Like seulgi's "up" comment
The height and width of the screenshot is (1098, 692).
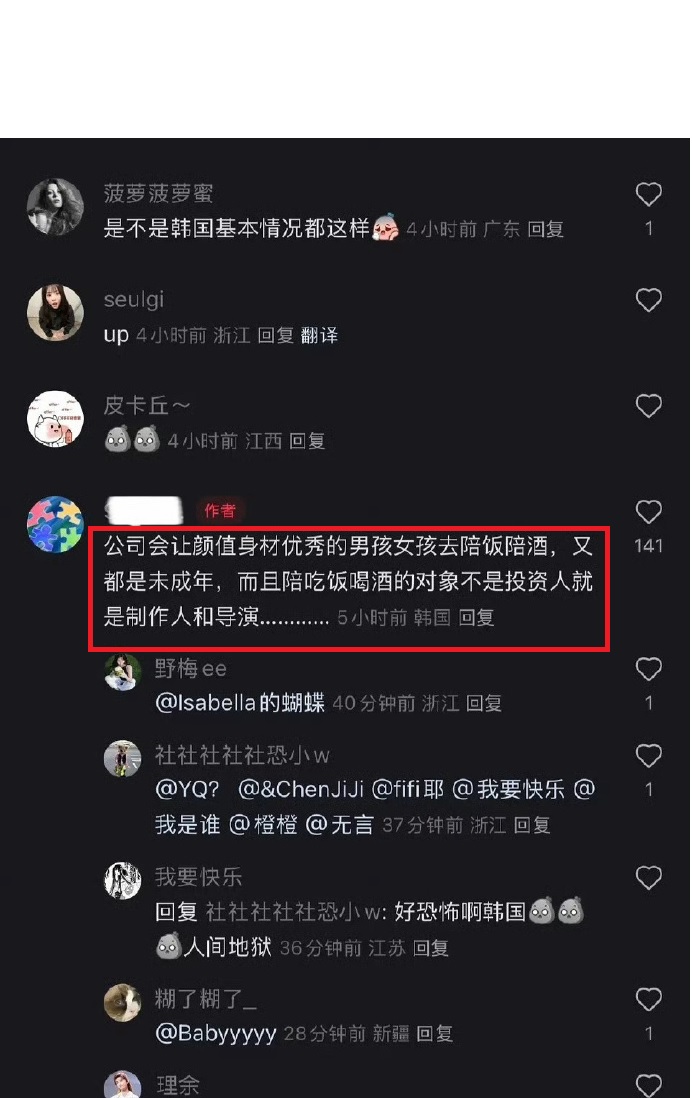648,300
